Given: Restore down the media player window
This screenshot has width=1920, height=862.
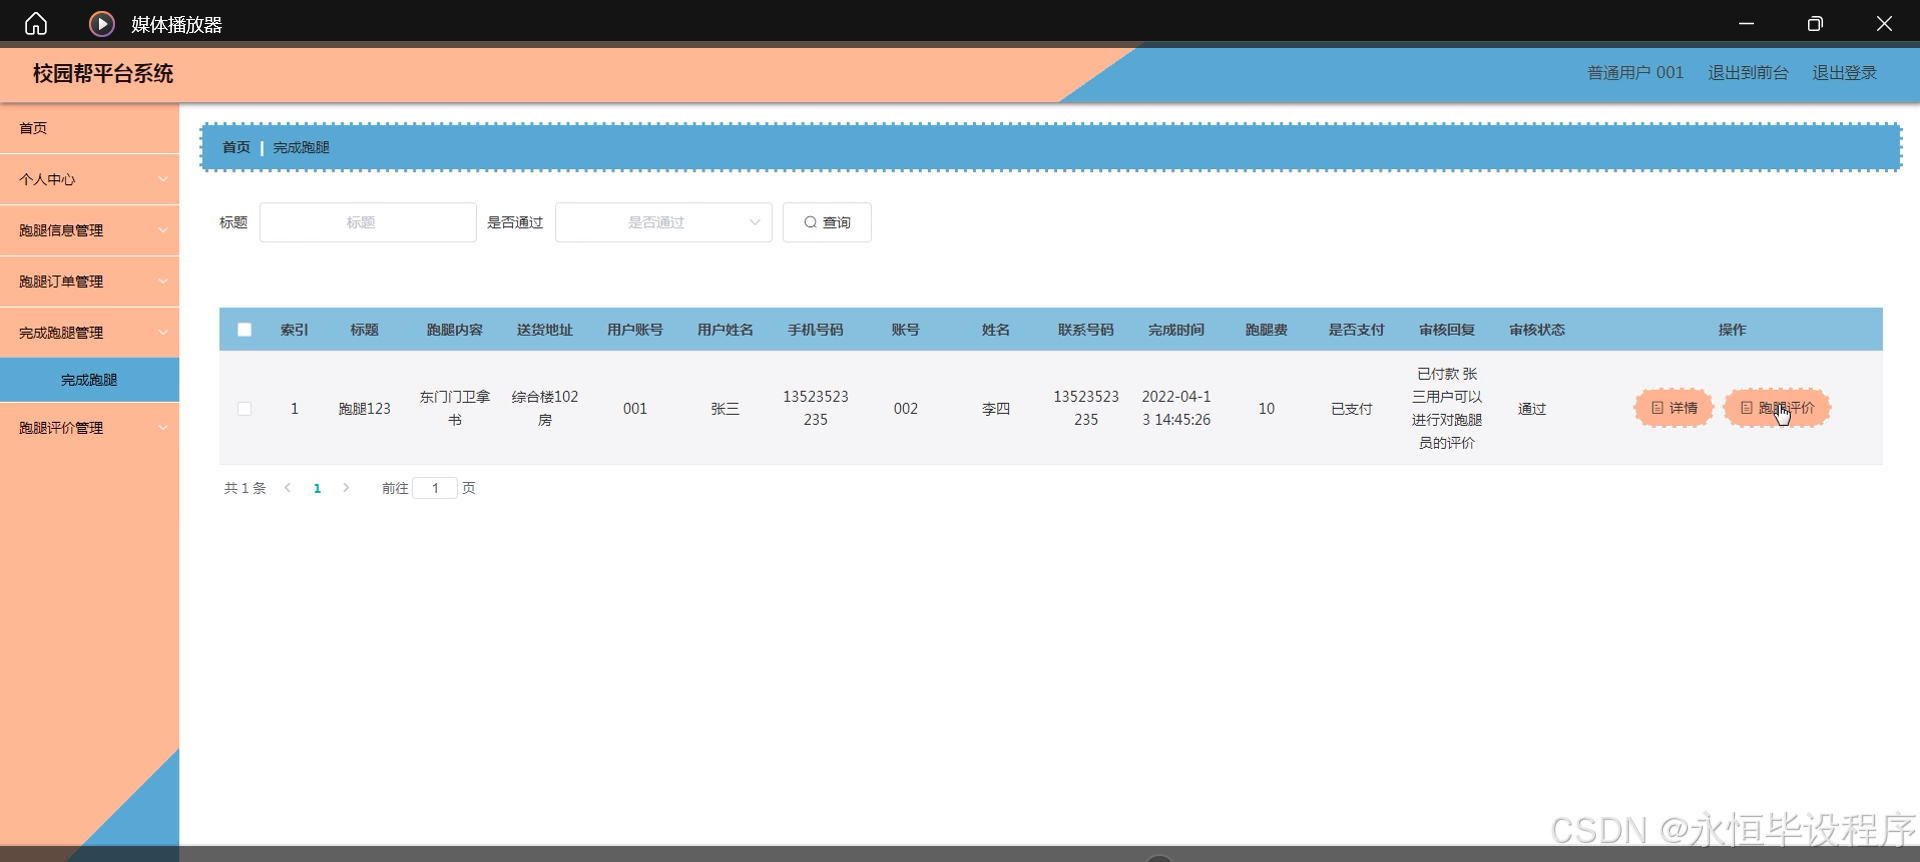Looking at the screenshot, I should coord(1815,23).
